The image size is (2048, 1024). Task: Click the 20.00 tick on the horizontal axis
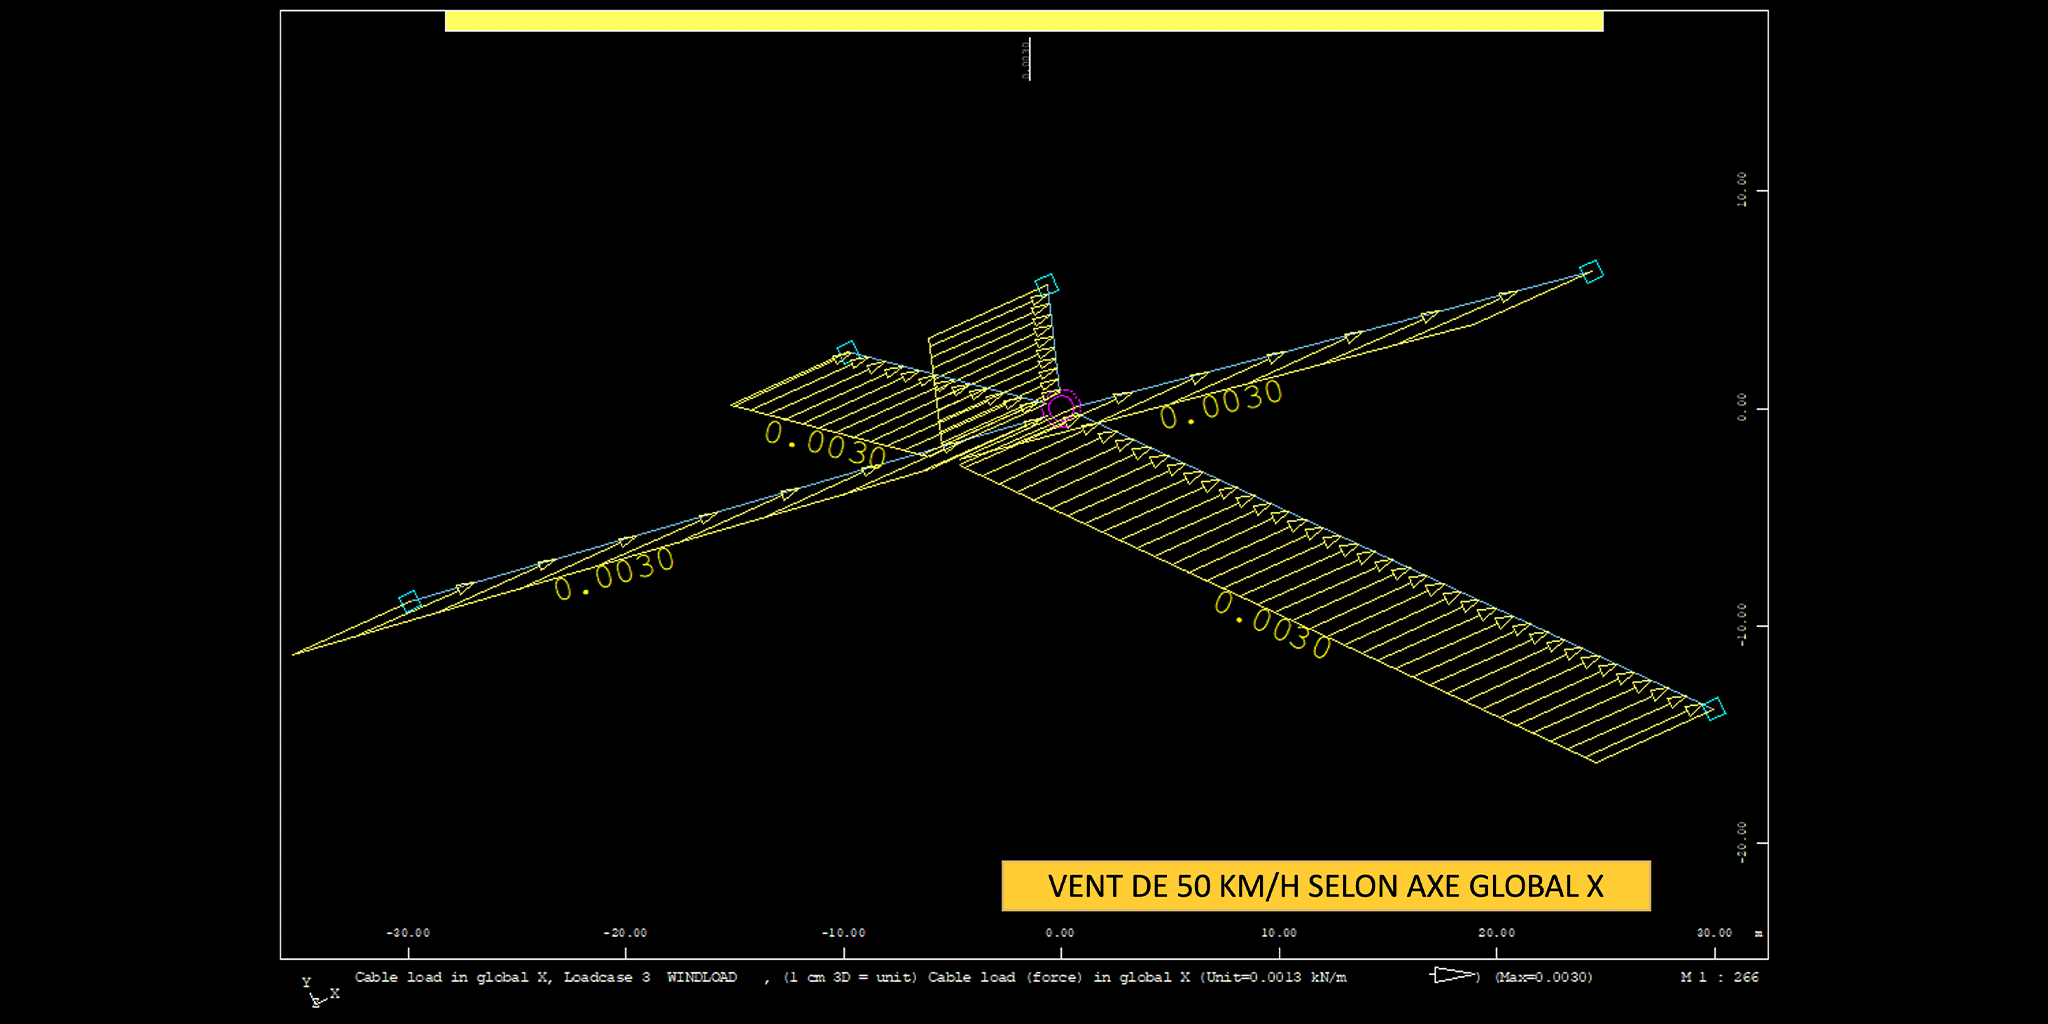pos(1496,933)
